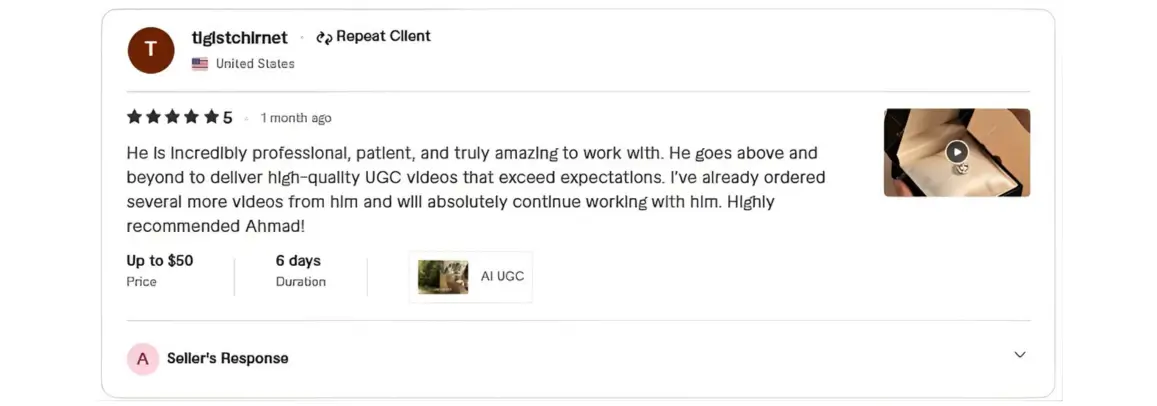Click the Repeat Client arrows icon

[x=323, y=37]
